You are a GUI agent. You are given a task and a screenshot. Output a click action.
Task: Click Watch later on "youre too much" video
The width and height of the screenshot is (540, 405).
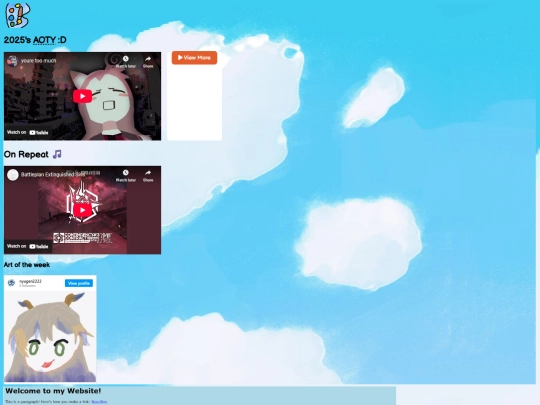tap(125, 62)
